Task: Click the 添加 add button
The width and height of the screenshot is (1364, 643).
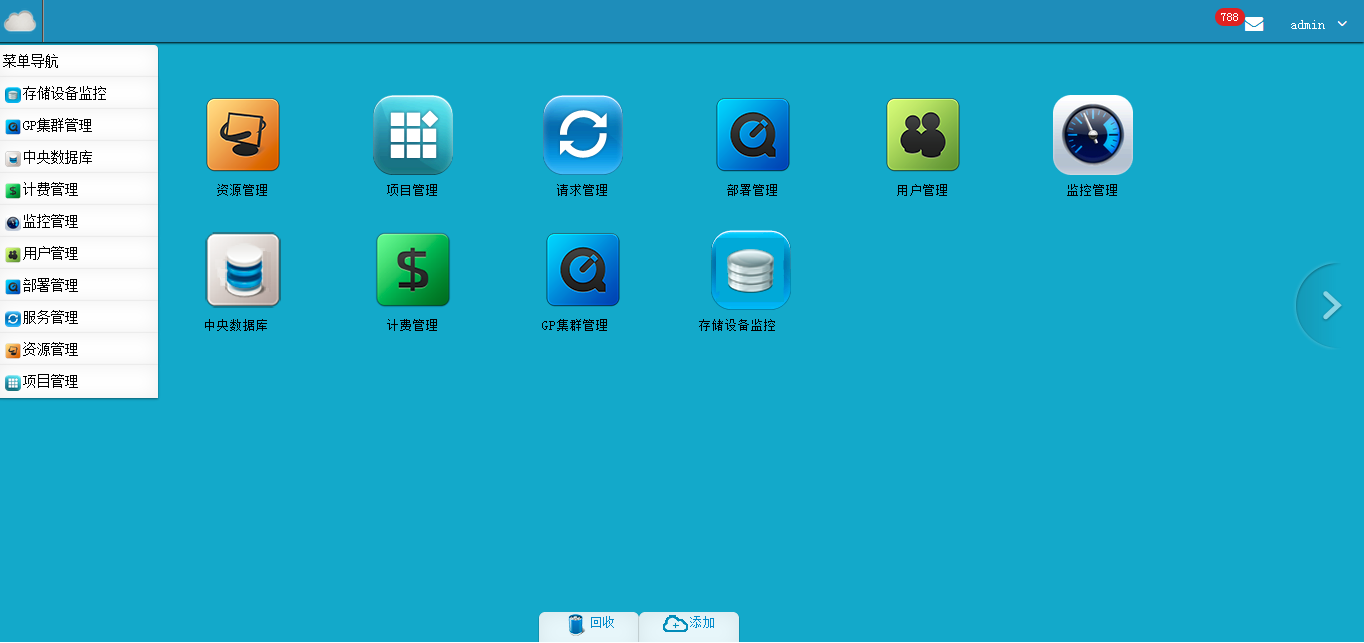Action: point(689,624)
